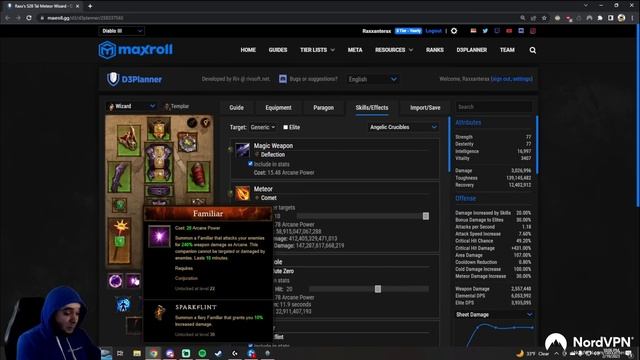Select the left ring slot
The height and width of the screenshot is (360, 640).
click(x=120, y=204)
